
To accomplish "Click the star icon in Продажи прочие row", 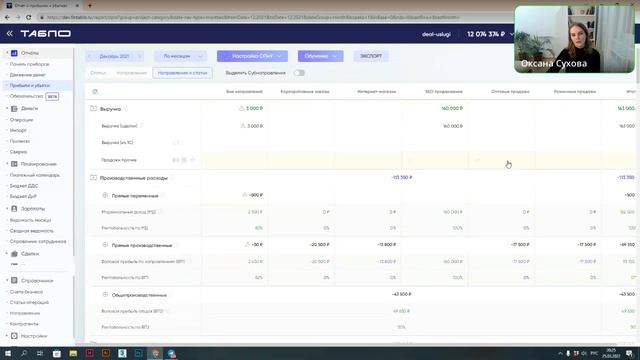I will coord(193,160).
